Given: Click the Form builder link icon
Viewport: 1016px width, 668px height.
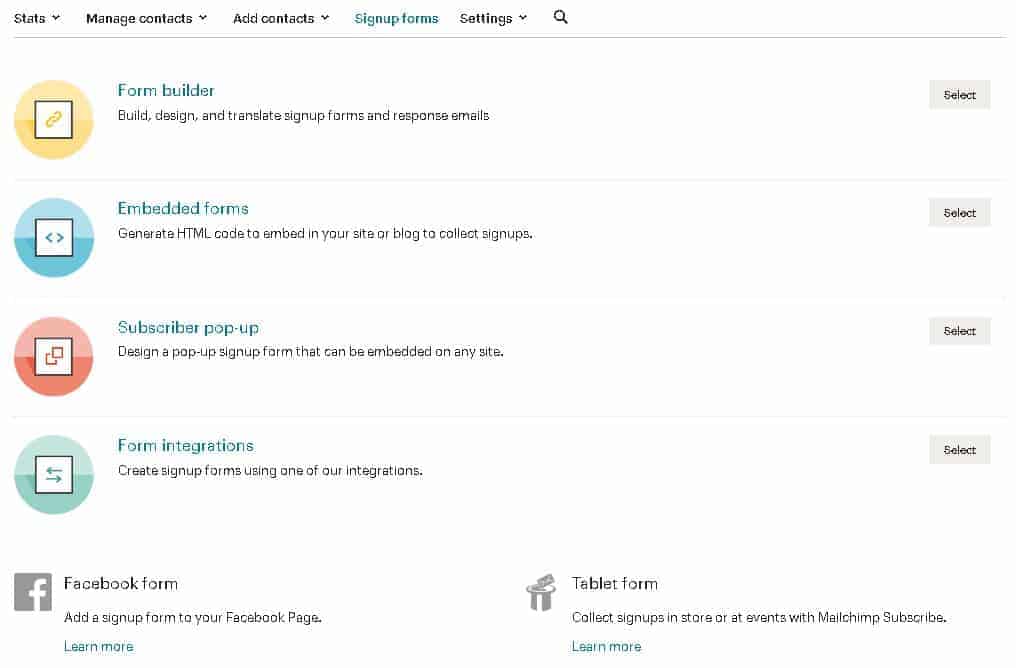Looking at the screenshot, I should [54, 119].
